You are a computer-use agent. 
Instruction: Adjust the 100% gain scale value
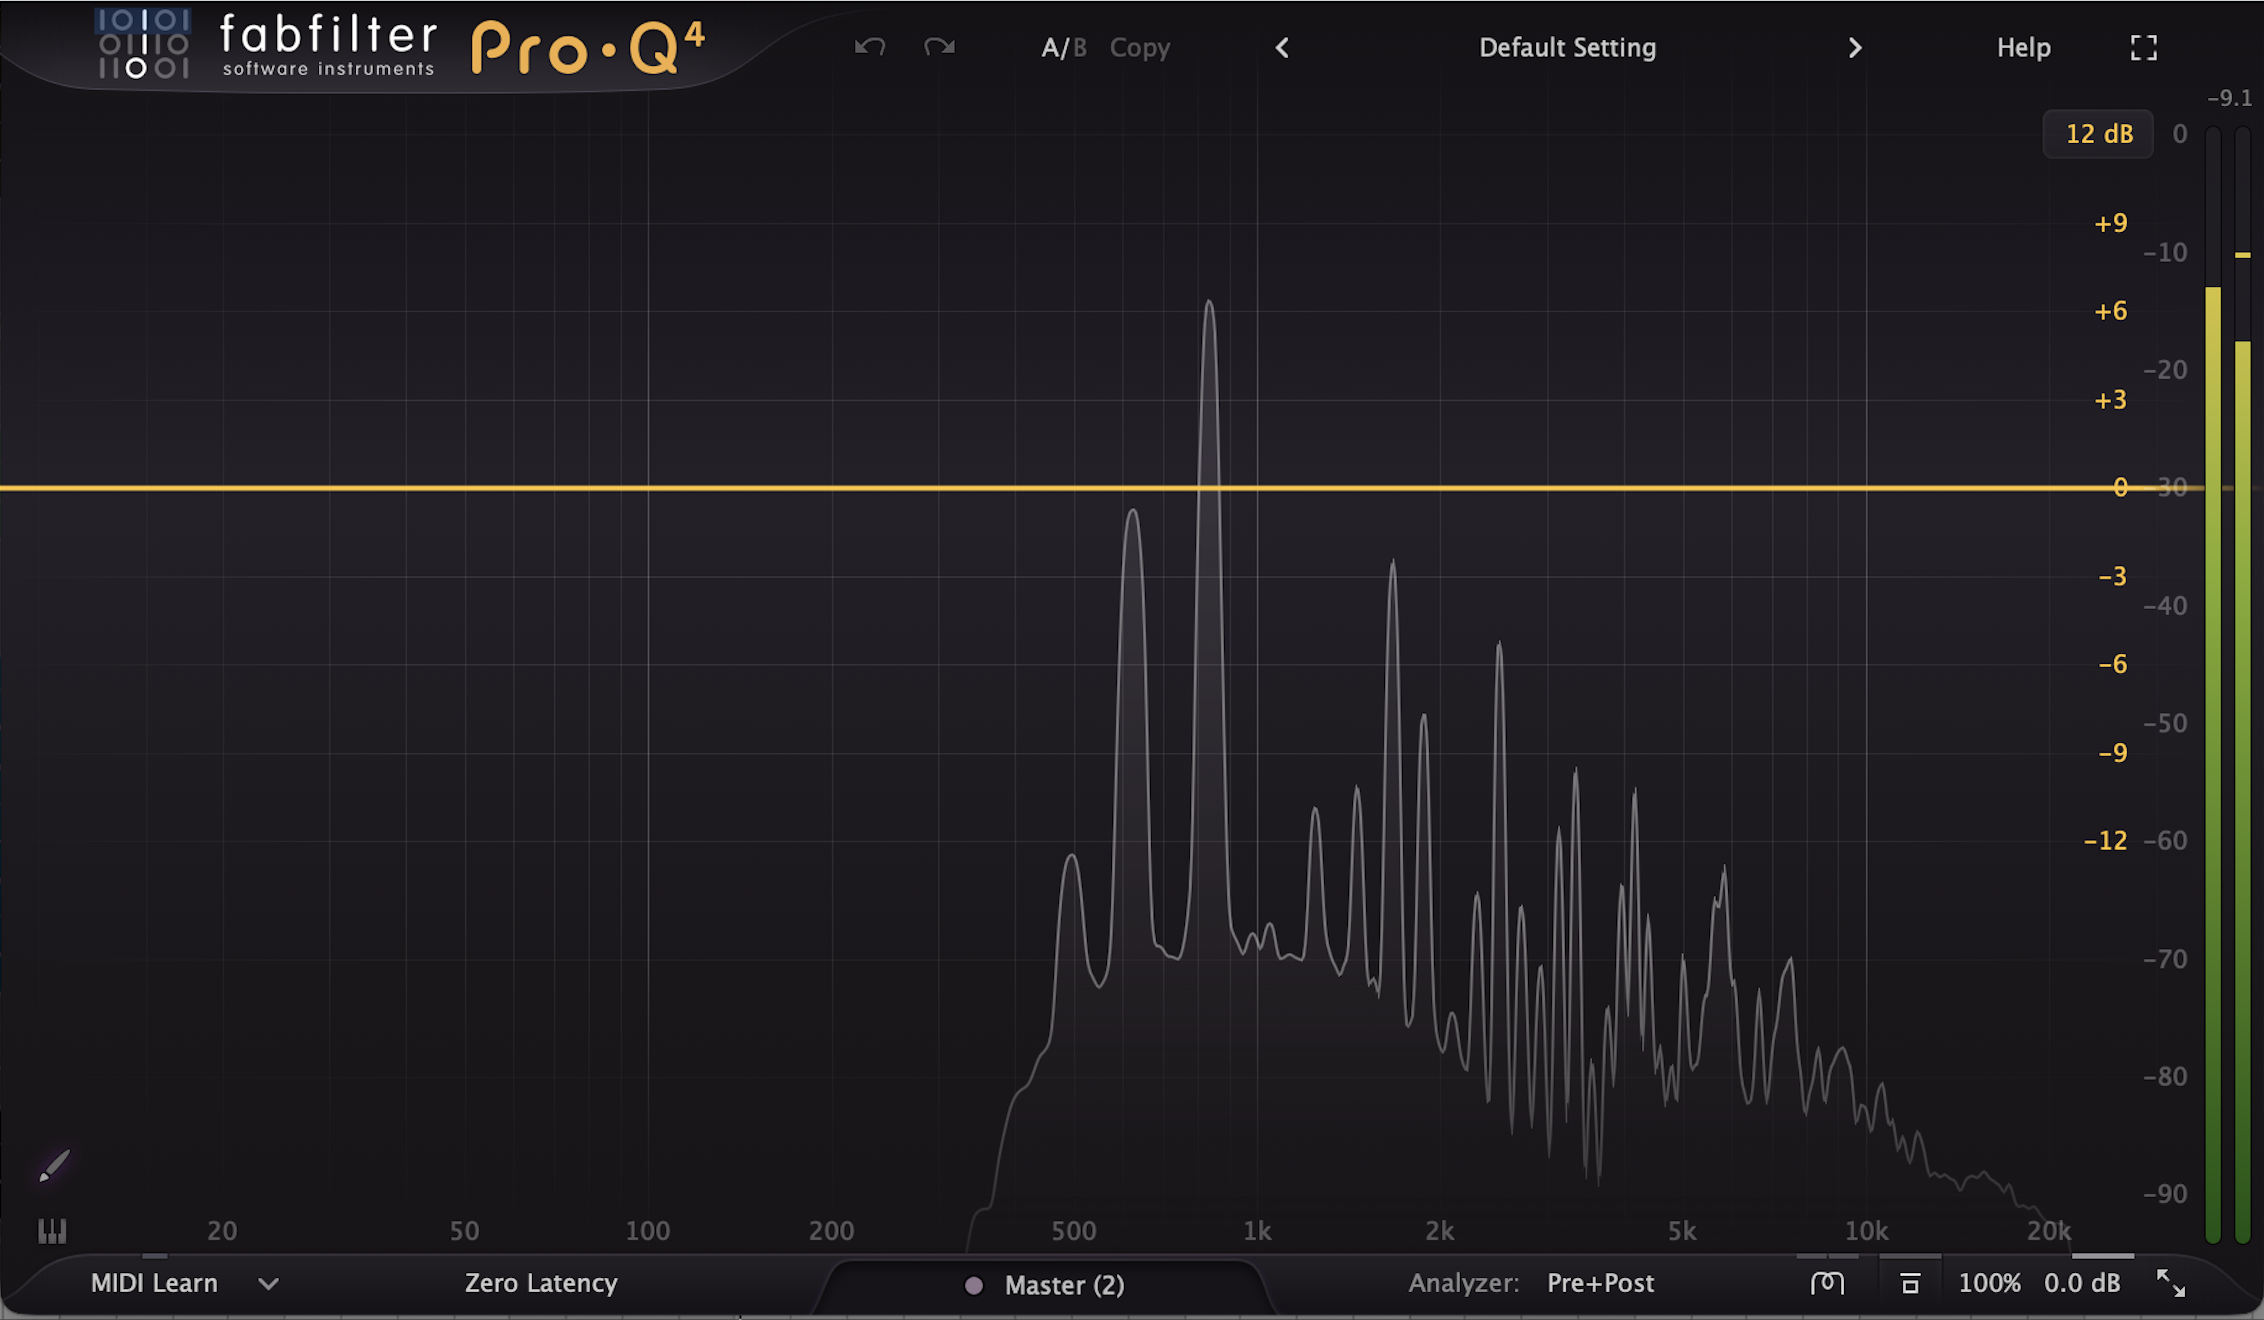click(1989, 1283)
